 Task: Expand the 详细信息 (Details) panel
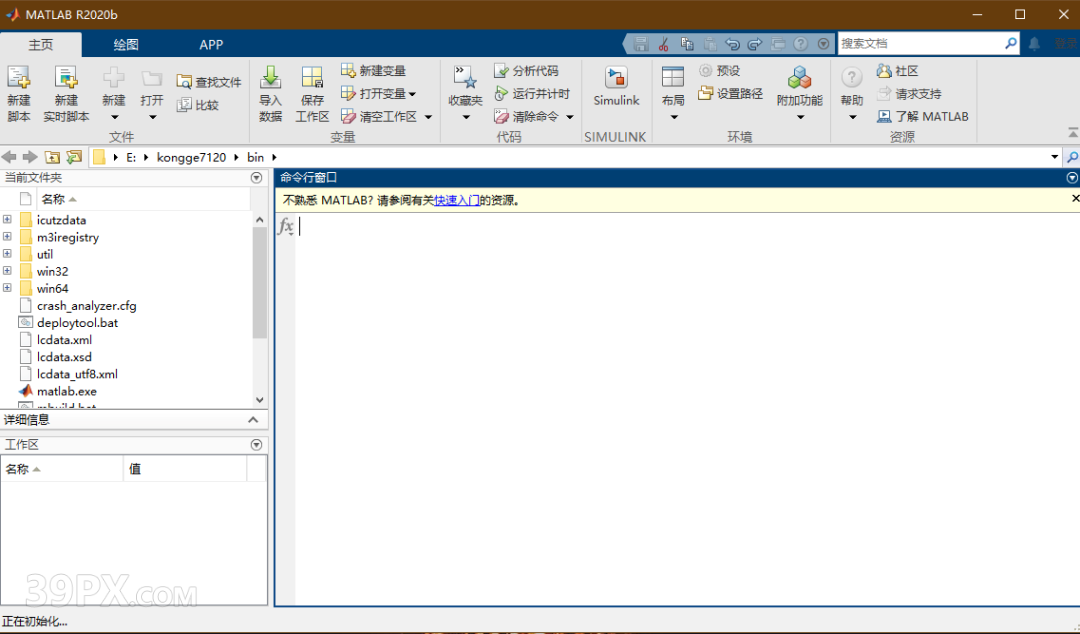pos(253,420)
